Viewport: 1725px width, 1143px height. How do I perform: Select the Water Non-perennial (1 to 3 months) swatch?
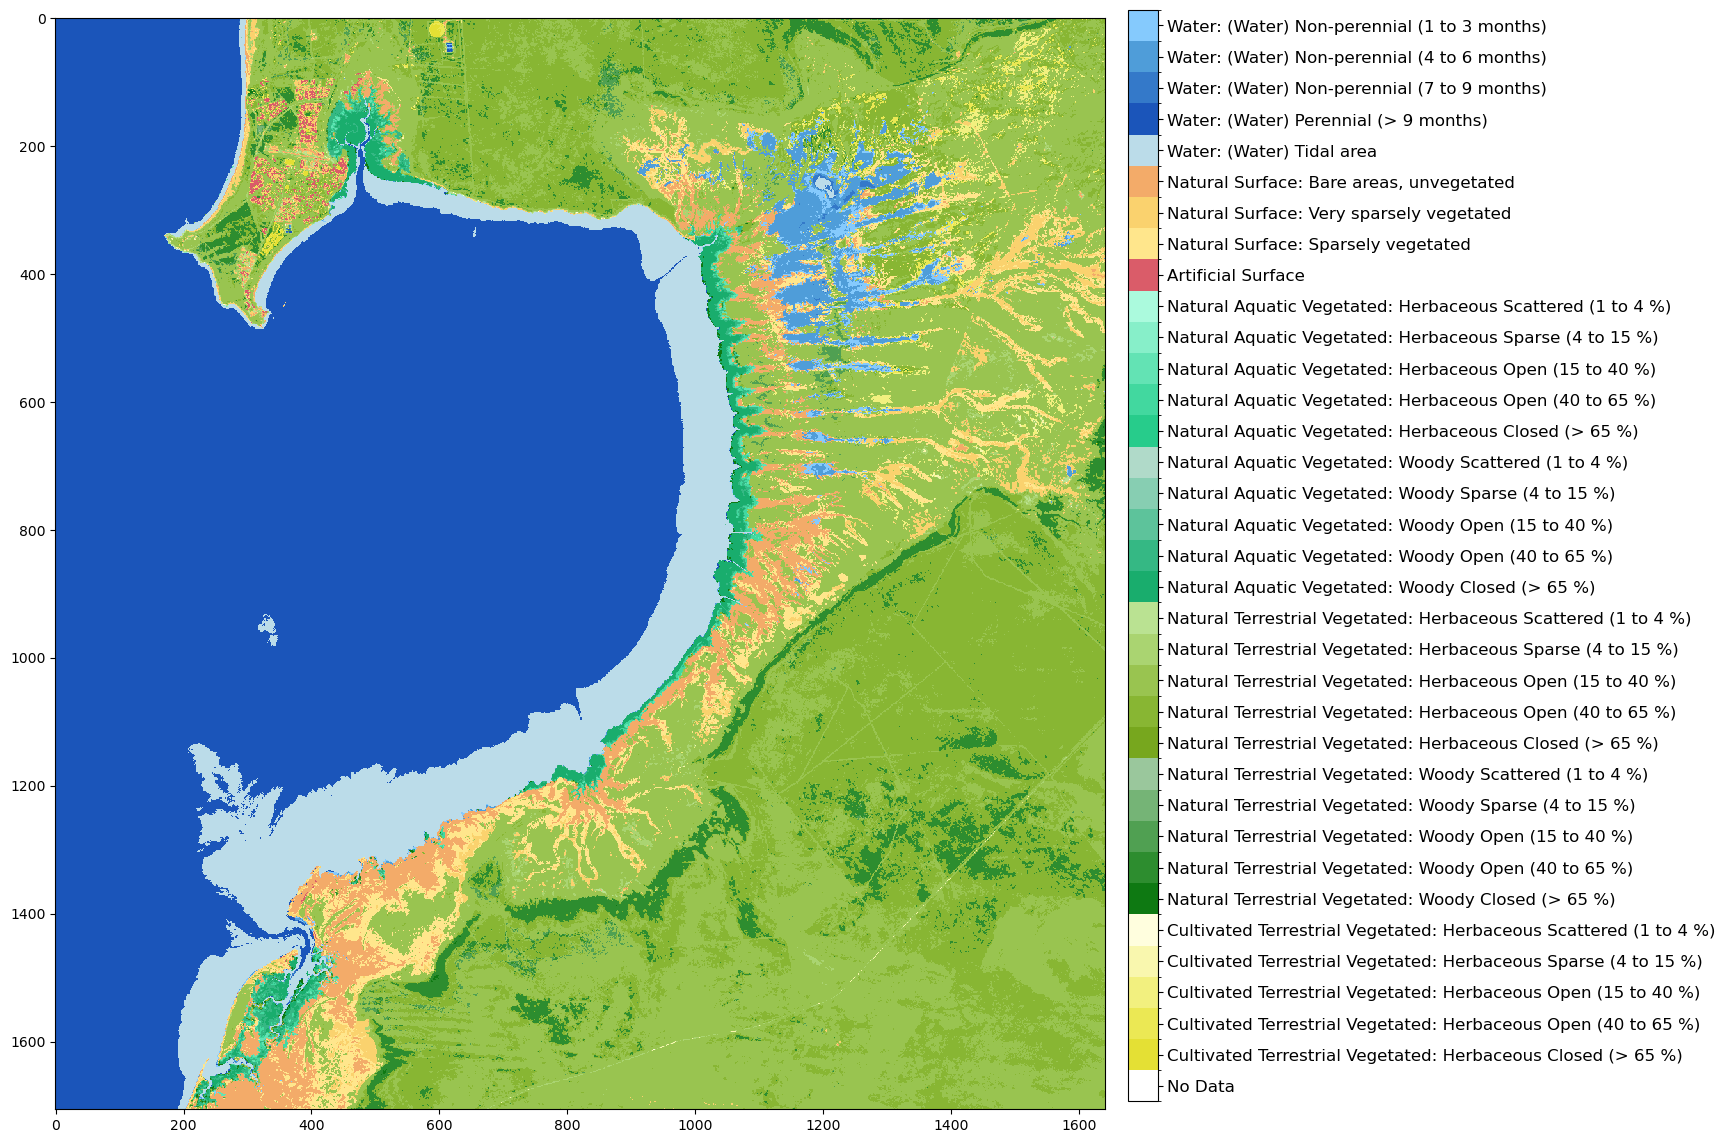tap(1143, 26)
